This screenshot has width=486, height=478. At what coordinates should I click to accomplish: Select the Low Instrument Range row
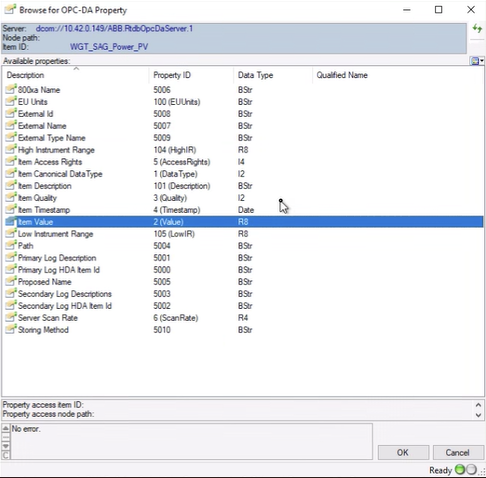point(244,234)
